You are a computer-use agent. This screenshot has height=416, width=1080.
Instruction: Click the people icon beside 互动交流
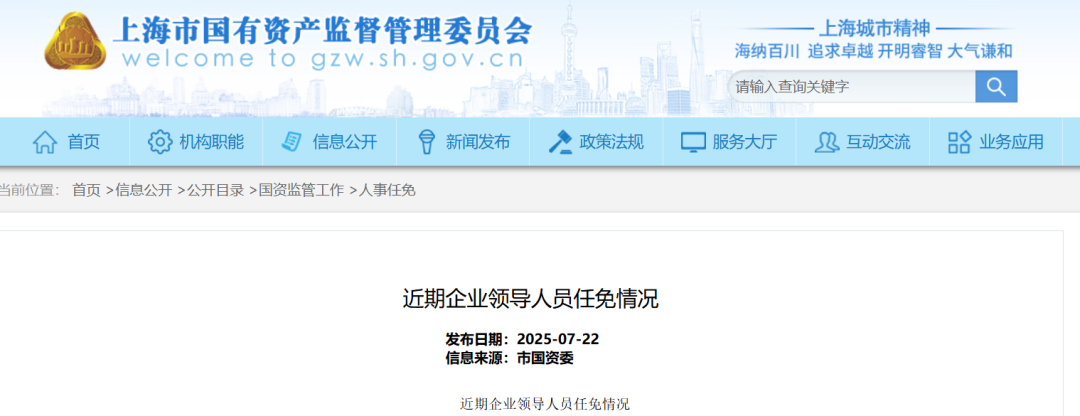pos(827,142)
